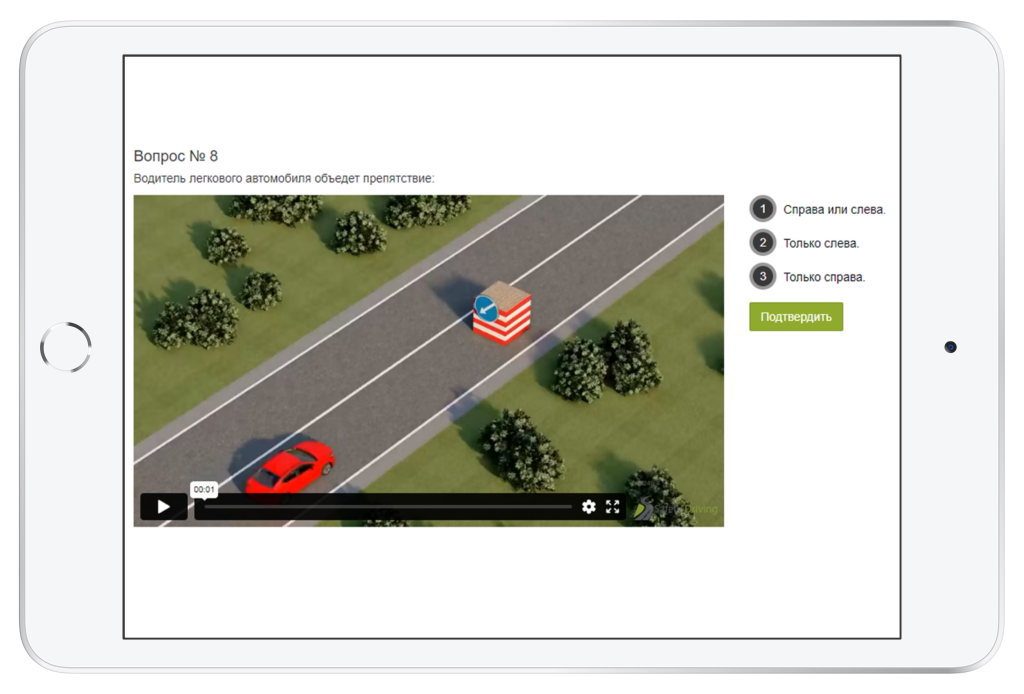This screenshot has height=694, width=1024.
Task: Click the 'Вопрос № 8' heading
Action: pos(176,156)
